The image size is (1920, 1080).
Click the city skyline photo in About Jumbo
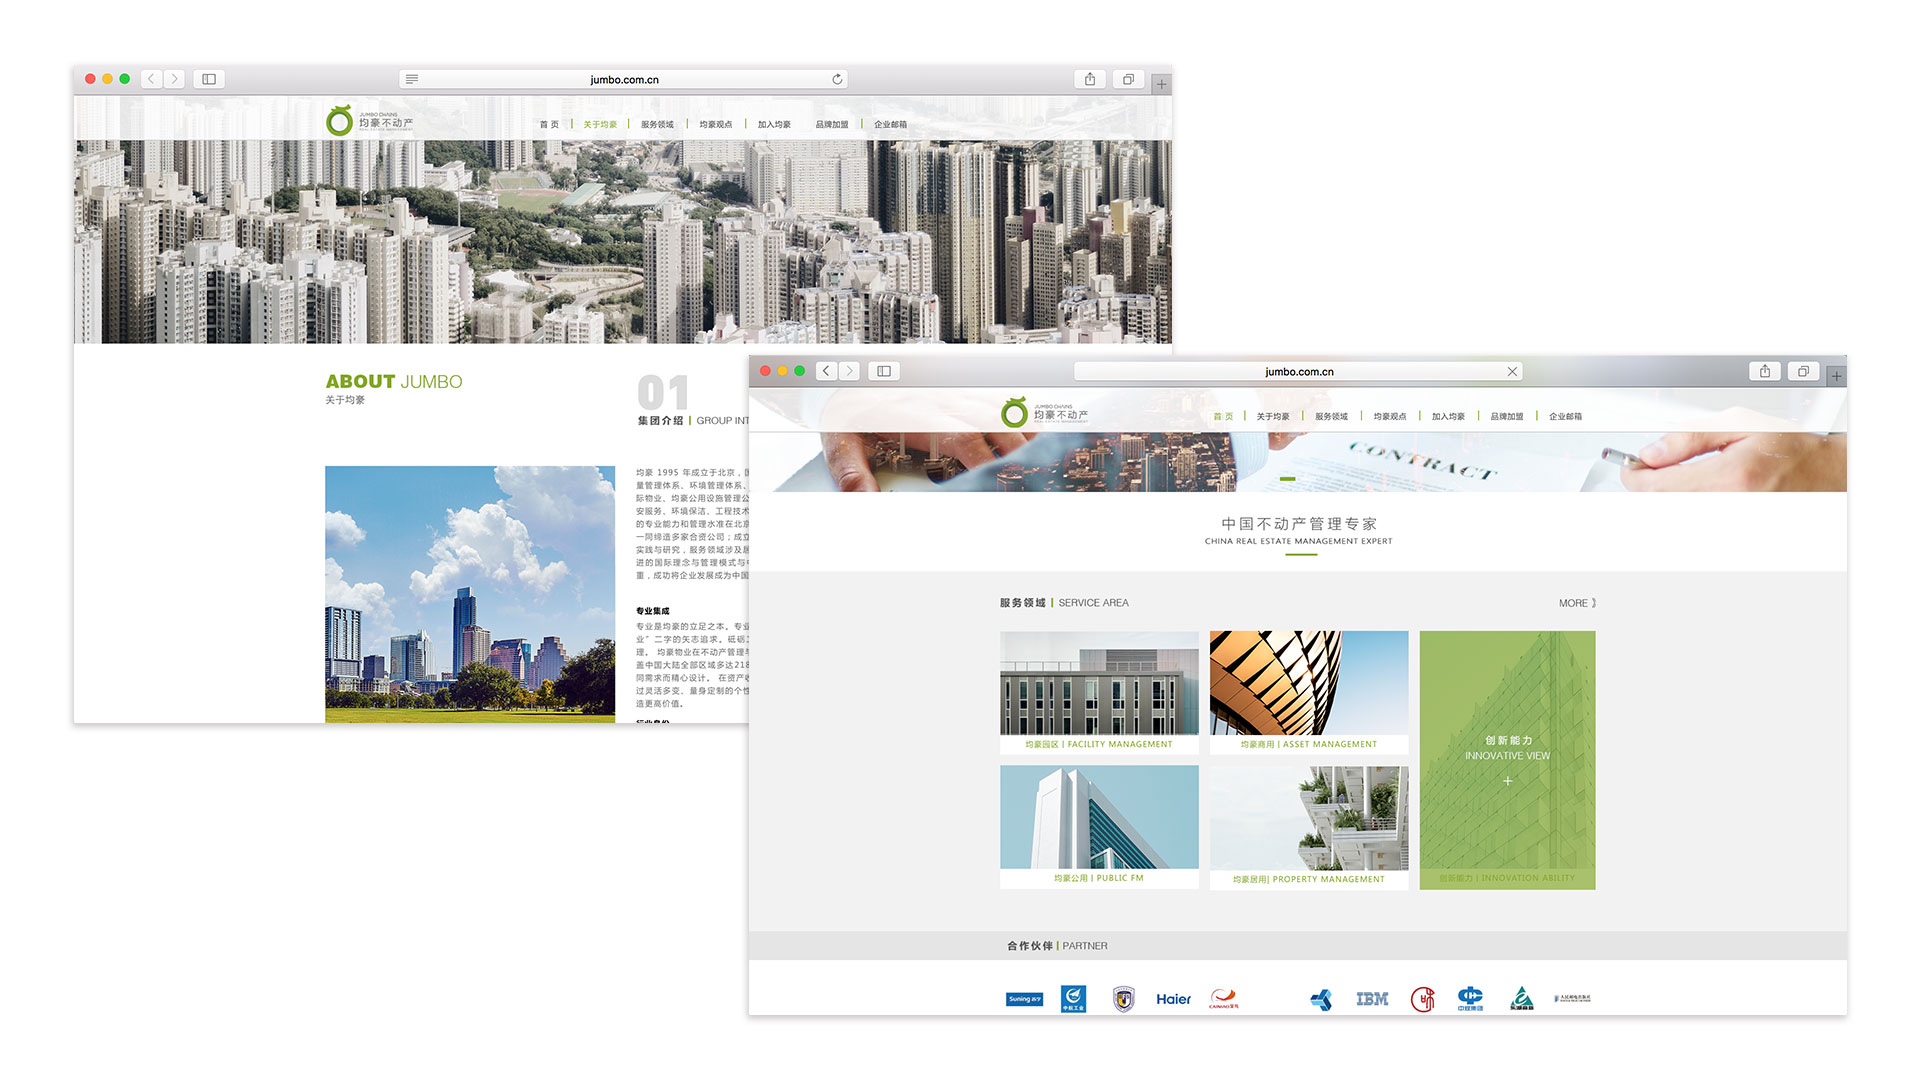pos(470,594)
